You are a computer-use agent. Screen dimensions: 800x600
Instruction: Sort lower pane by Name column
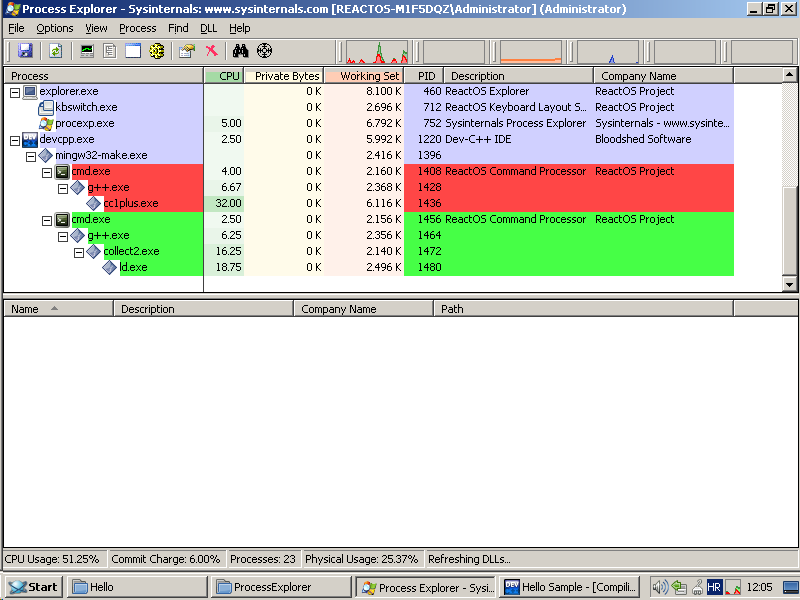(x=58, y=309)
